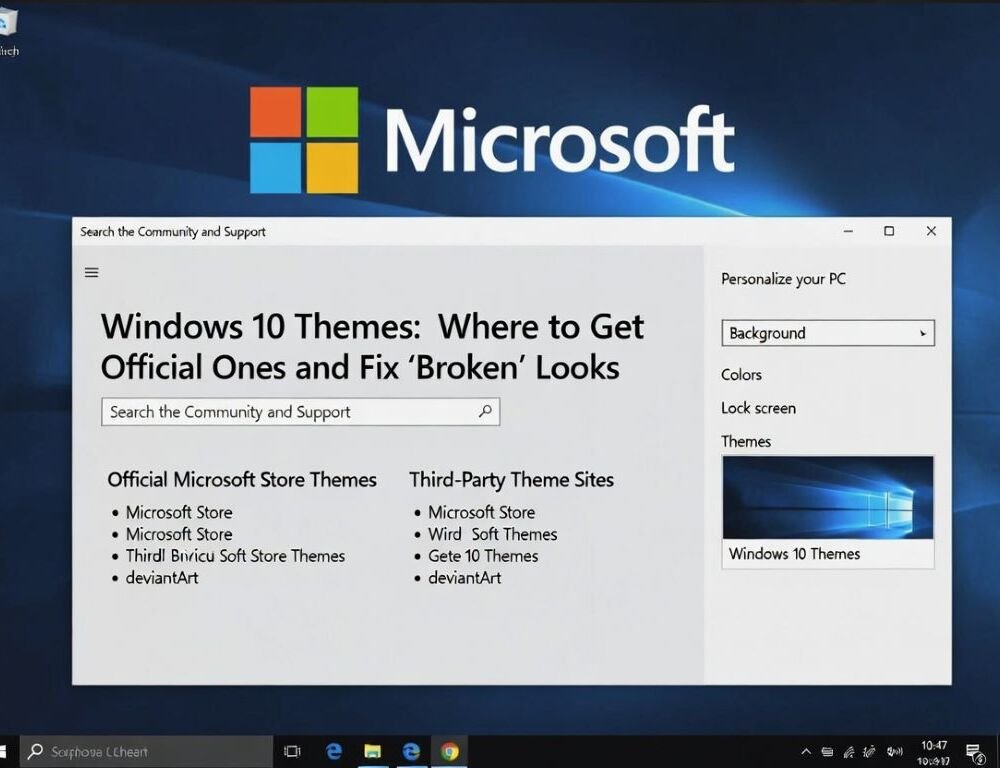Screen dimensions: 1000x768
Task: Open deviantArt under Official Microsoft Store Themes
Action: (x=162, y=578)
